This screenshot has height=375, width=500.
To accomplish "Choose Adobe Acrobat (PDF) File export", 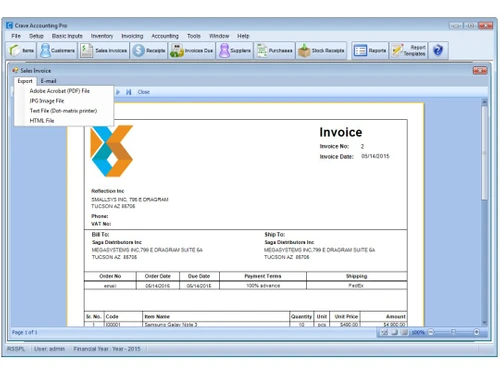I will 64,91.
